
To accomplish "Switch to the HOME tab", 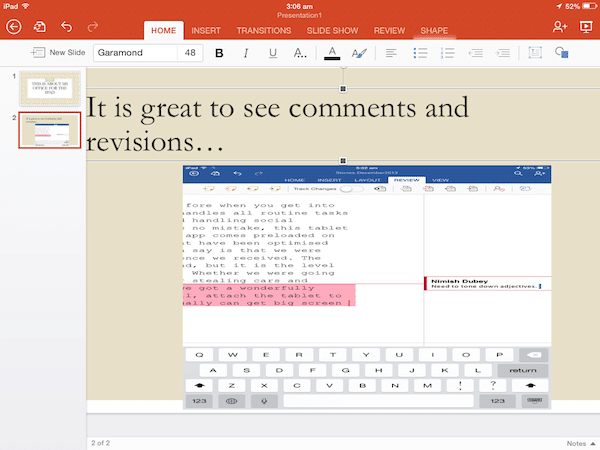I will (163, 31).
